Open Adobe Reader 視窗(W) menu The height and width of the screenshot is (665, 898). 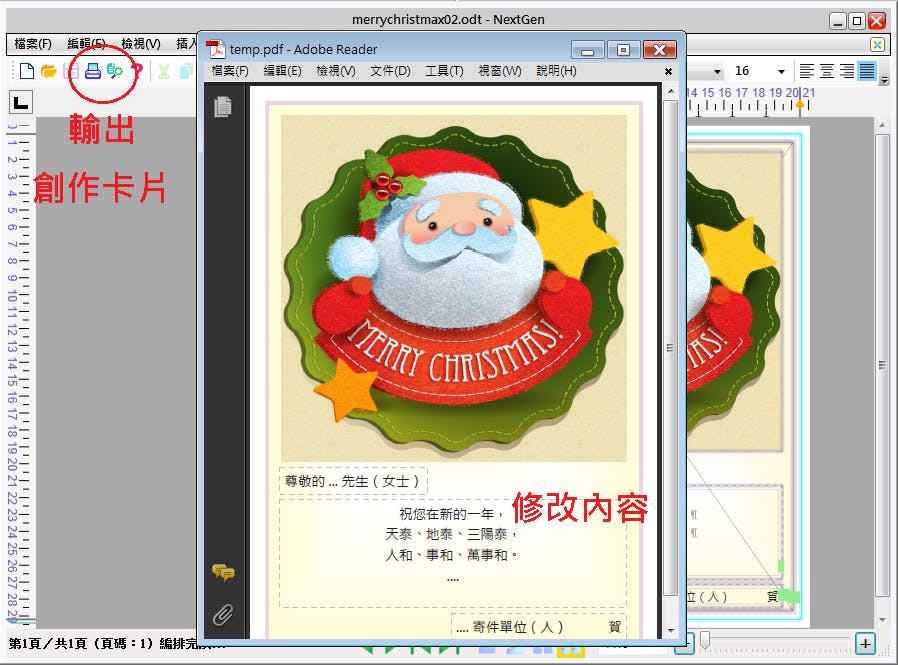[500, 70]
